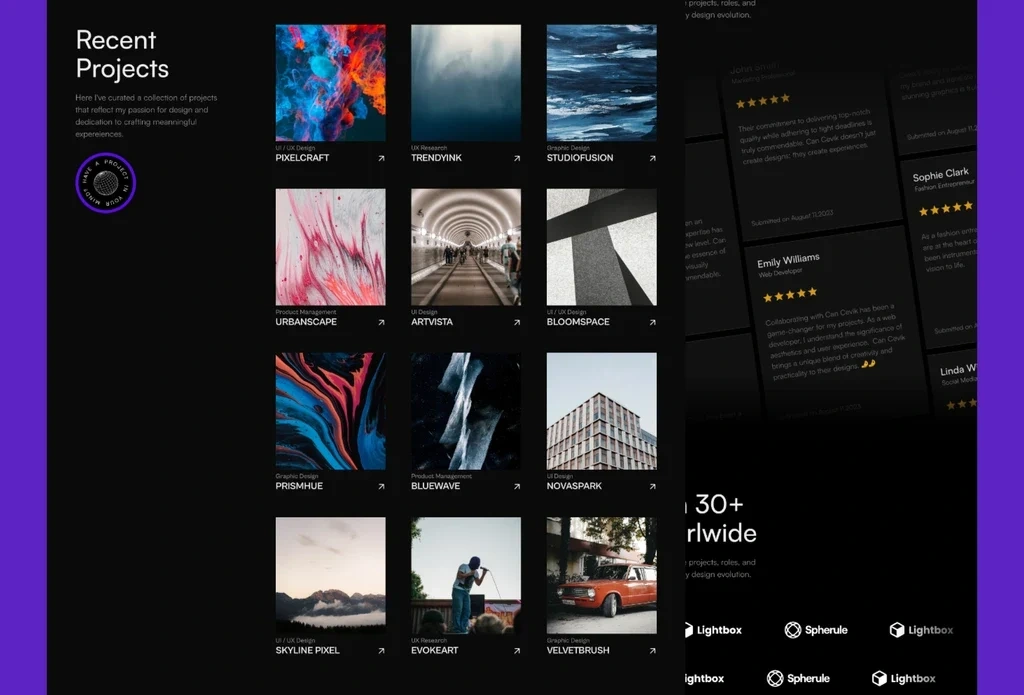1024x695 pixels.
Task: Click the arrow icon beside SKYLINE PIXEL
Action: pos(381,651)
